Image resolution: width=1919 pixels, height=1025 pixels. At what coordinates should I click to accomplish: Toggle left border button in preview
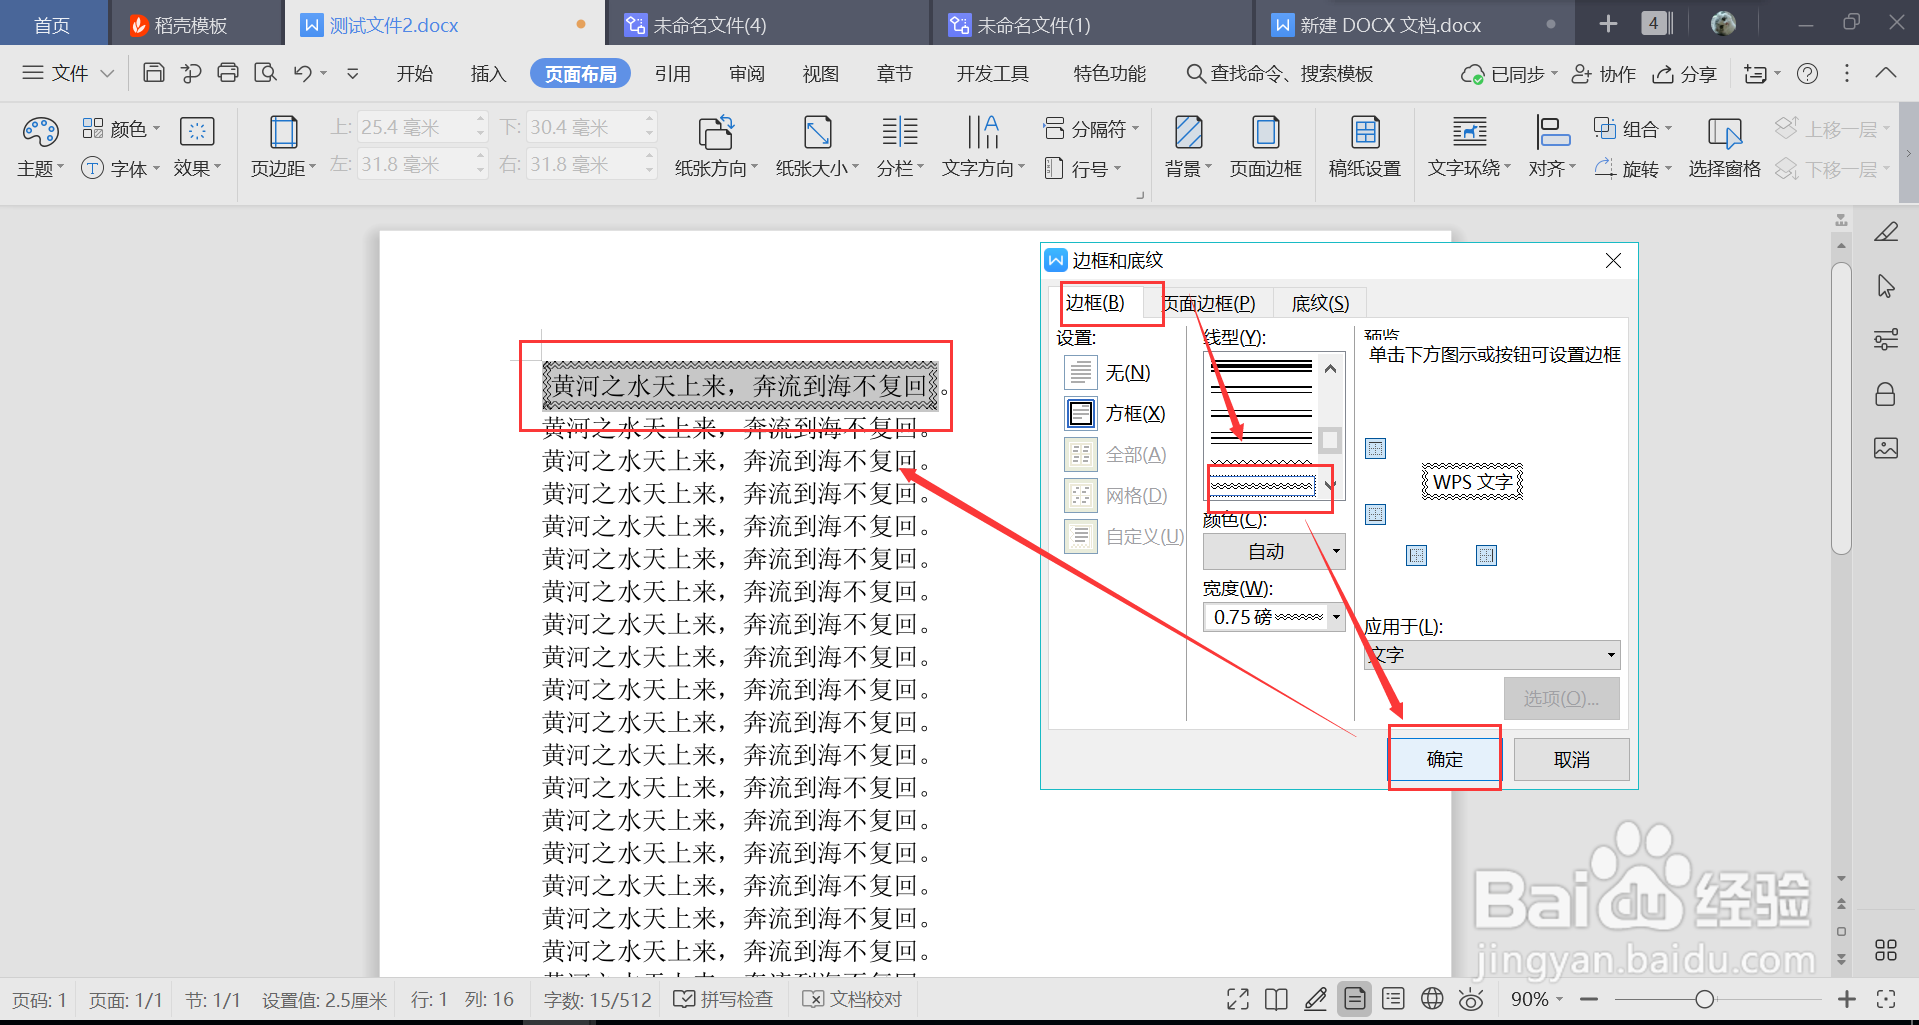click(x=1417, y=555)
